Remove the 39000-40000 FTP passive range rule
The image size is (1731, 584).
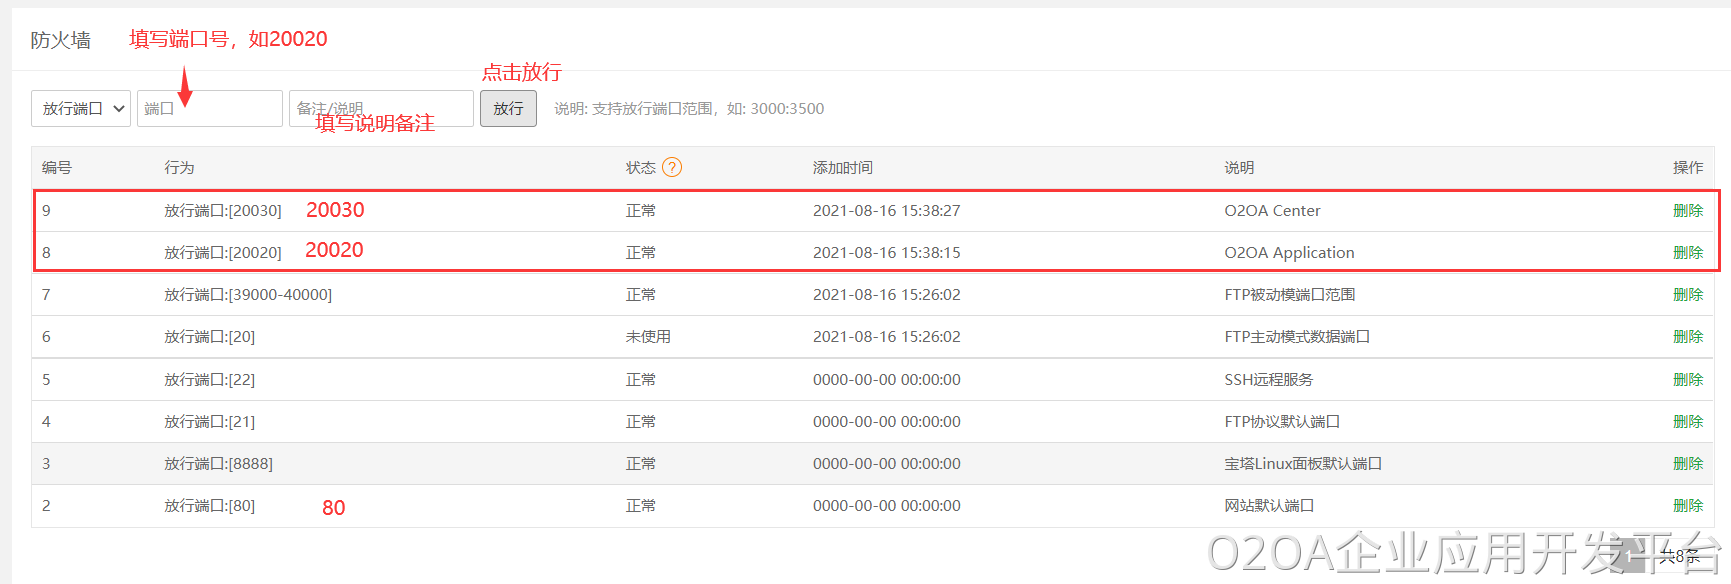tap(1687, 294)
